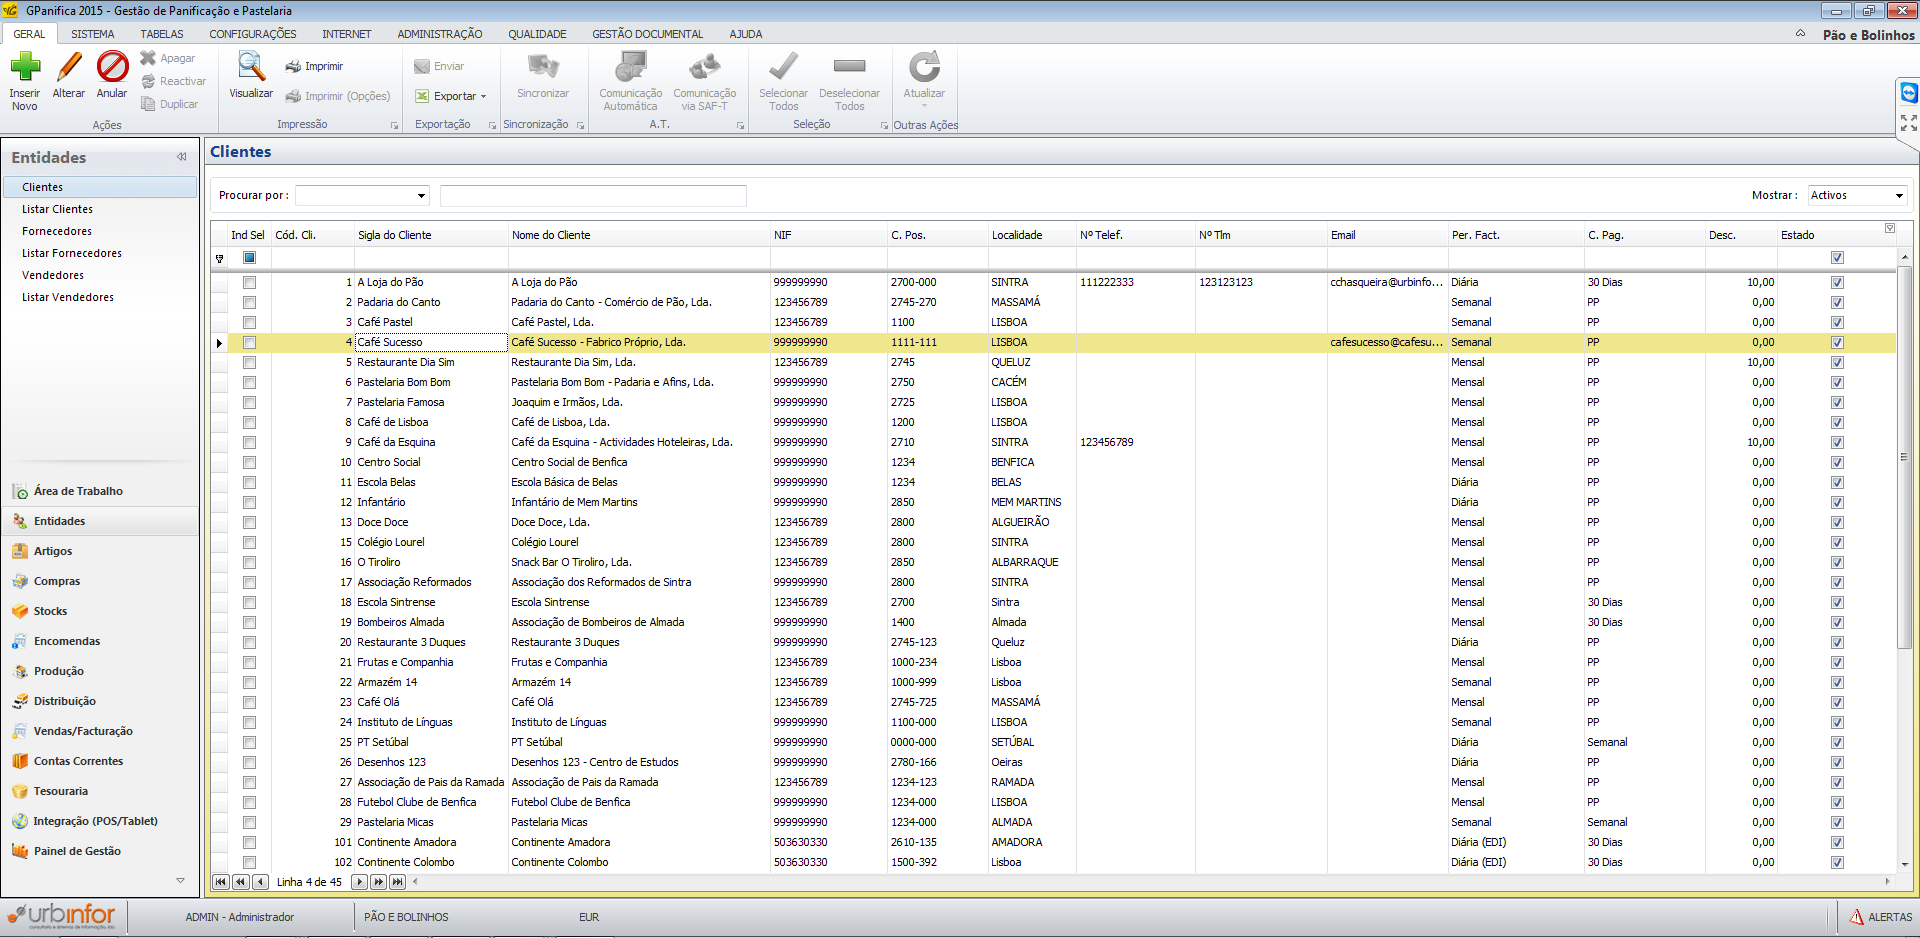
Task: Tick Ind Sel checkbox for Café Sucesso
Action: [x=249, y=343]
